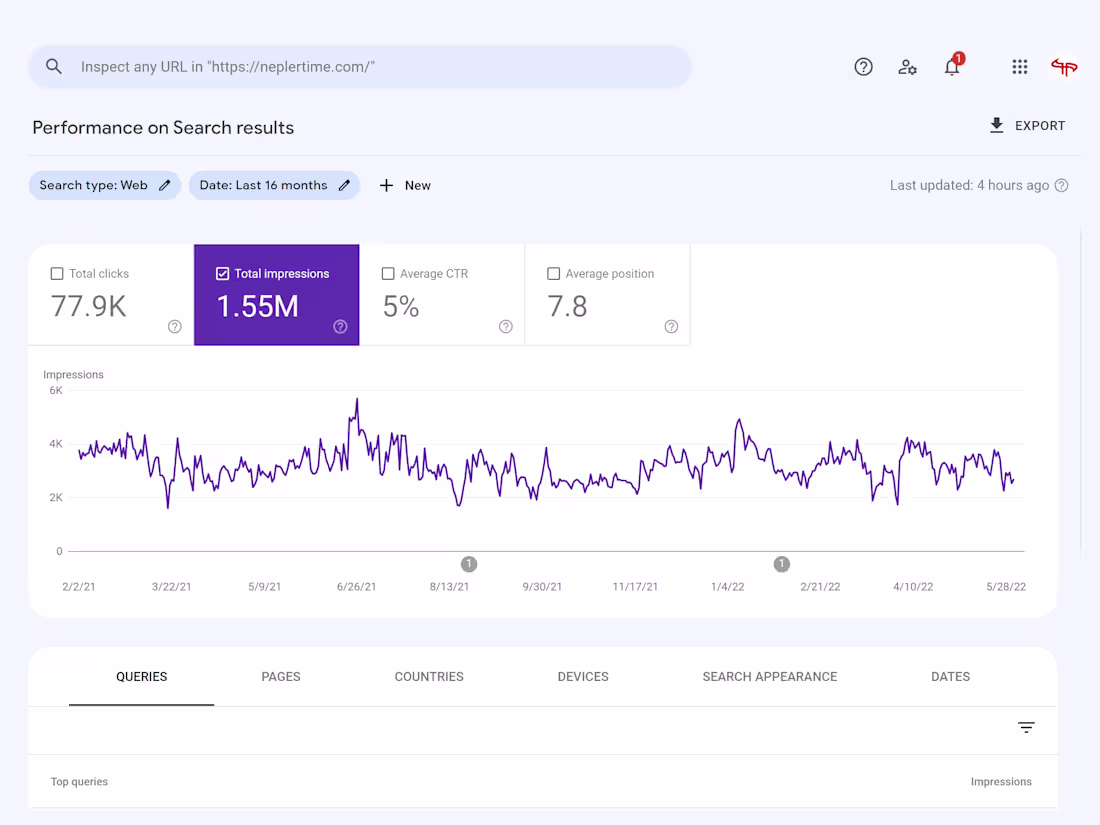Screen dimensions: 1100x825
Task: Switch to the PAGES tab
Action: (x=281, y=676)
